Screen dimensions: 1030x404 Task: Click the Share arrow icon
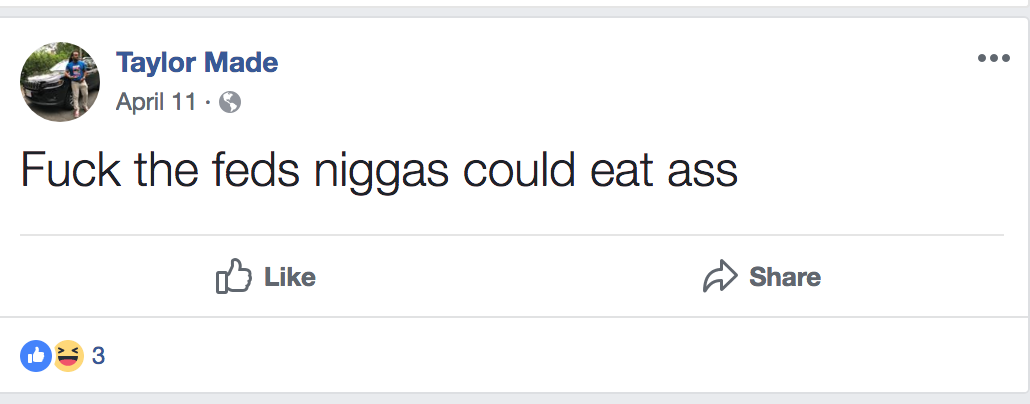coord(720,277)
